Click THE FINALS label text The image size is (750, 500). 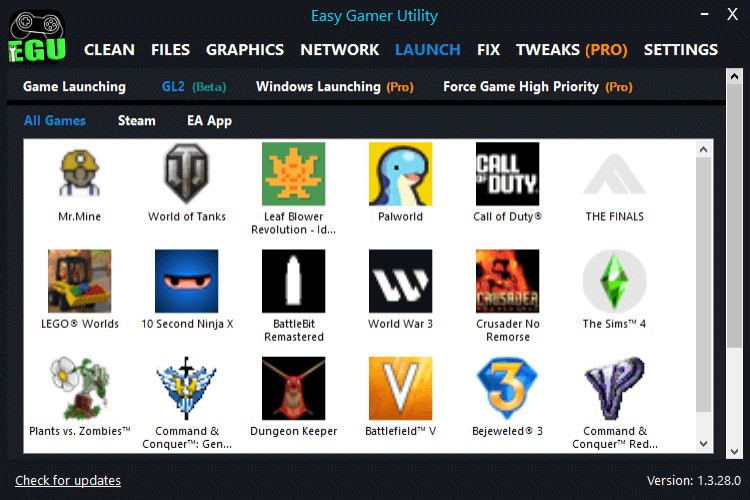(615, 217)
